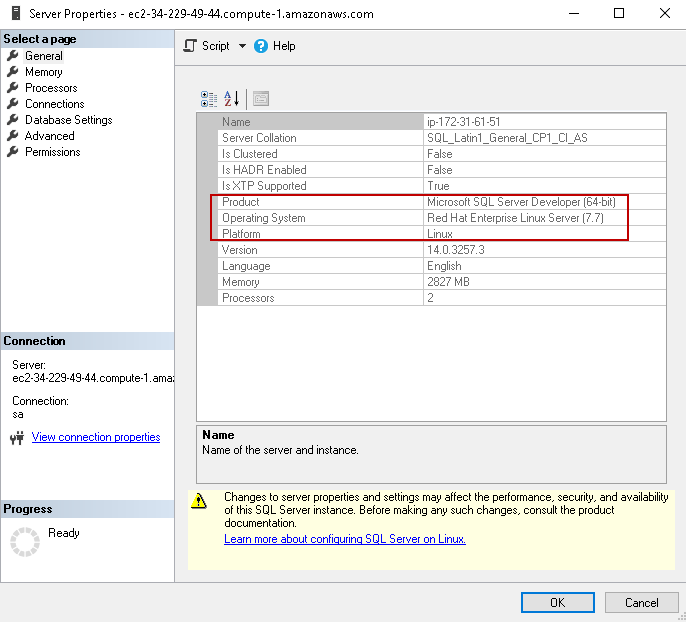Click the Help question mark icon

pos(261,46)
